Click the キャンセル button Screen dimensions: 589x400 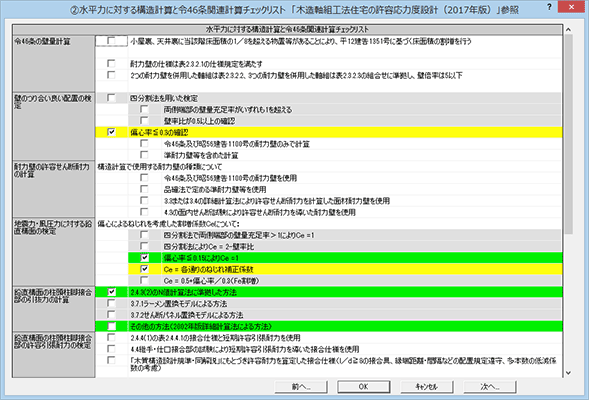pos(426,386)
